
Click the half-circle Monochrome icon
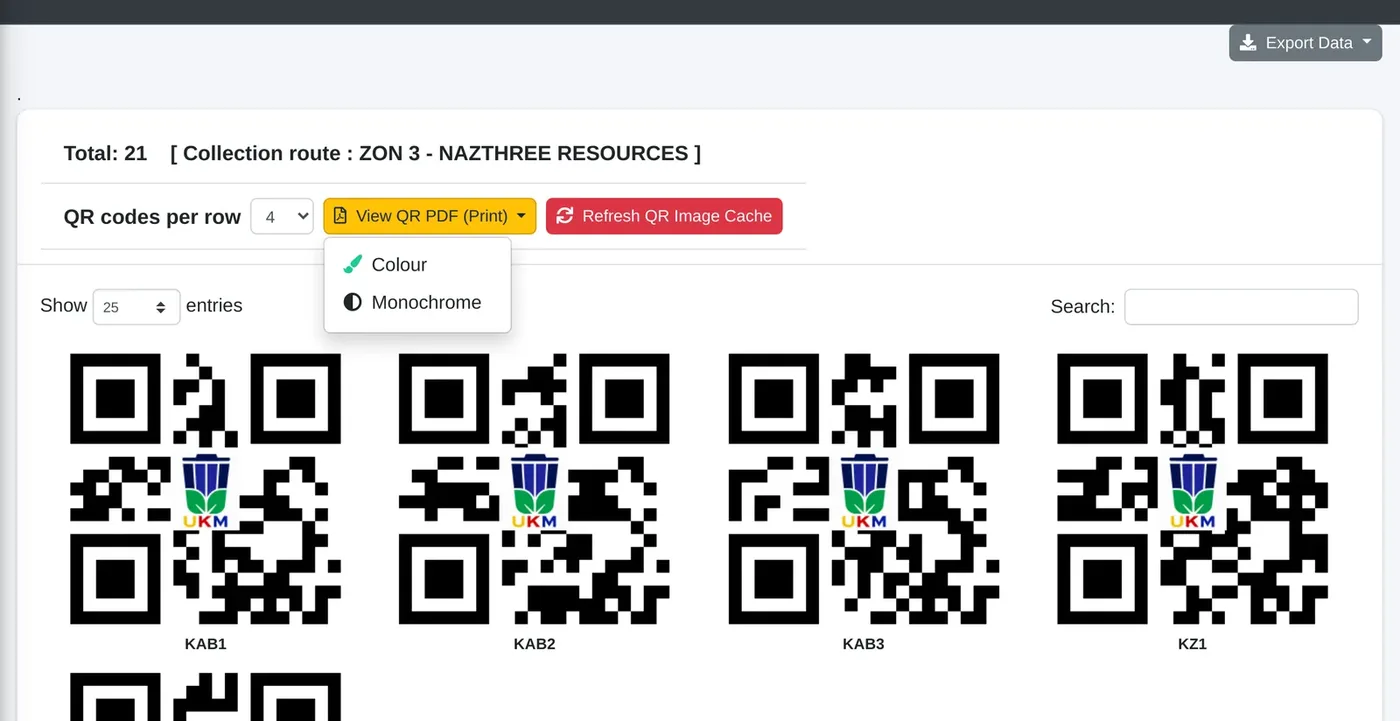[x=352, y=302]
